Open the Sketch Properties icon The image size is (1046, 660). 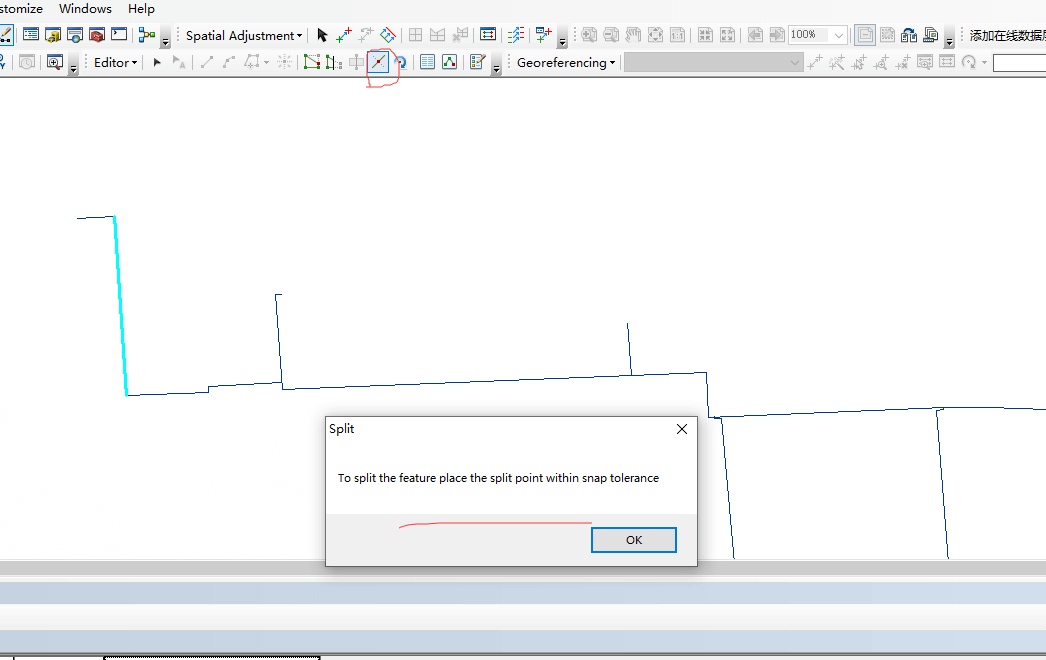coord(449,62)
